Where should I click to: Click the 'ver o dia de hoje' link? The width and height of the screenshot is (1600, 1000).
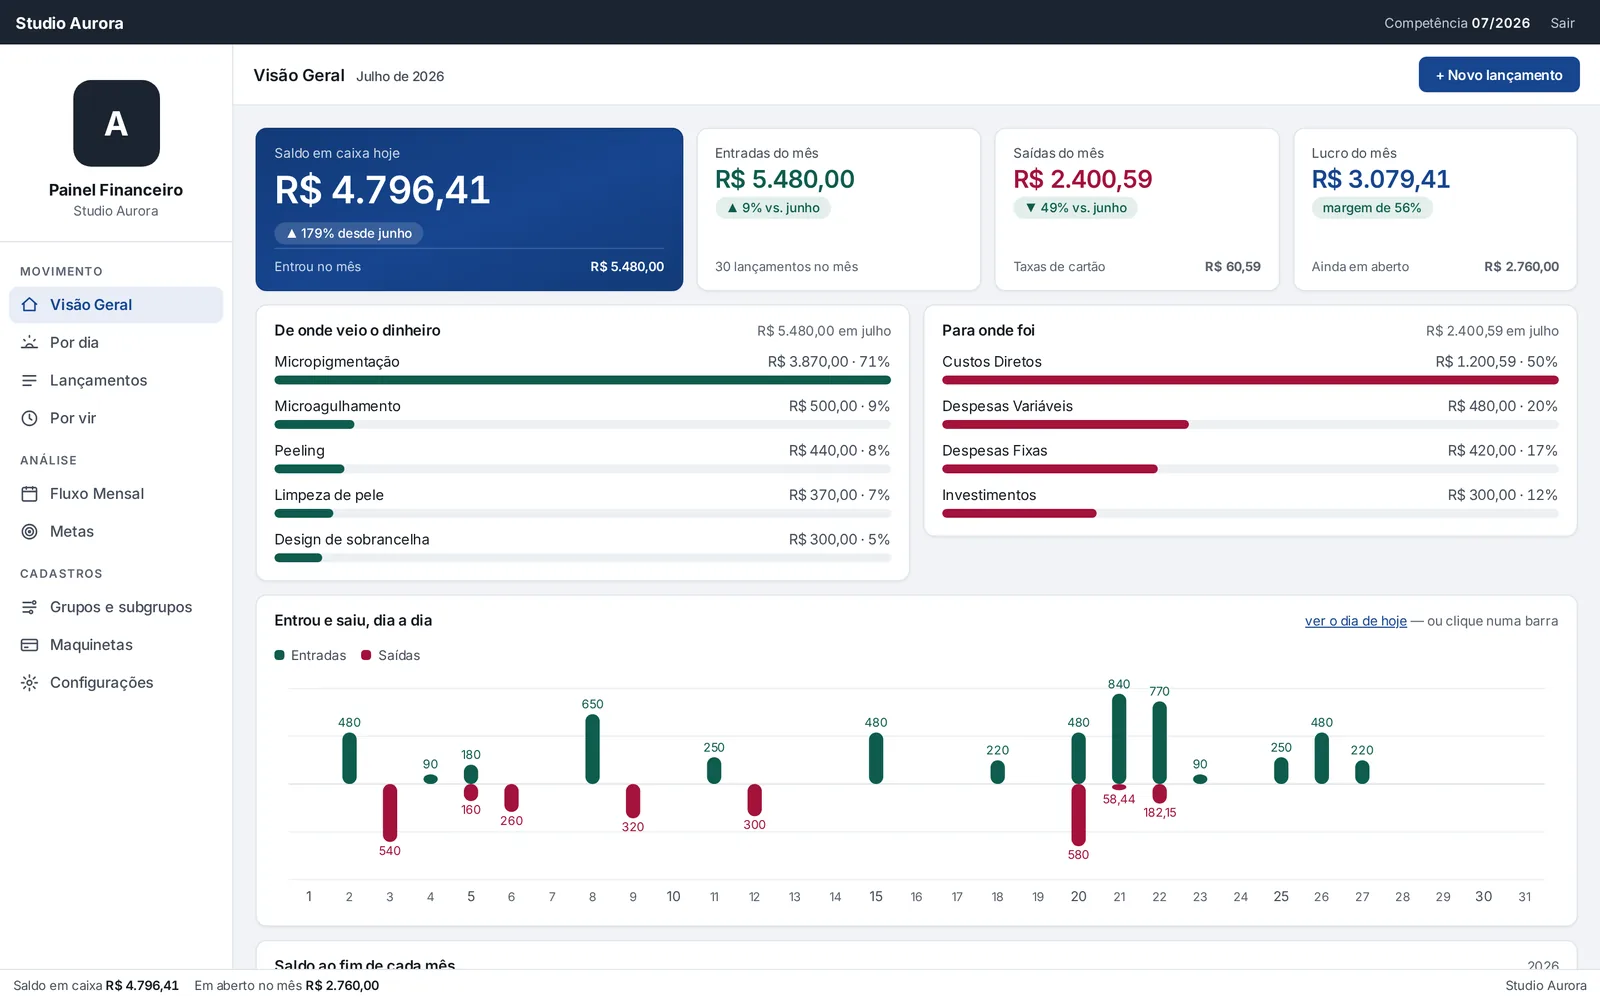click(x=1355, y=621)
